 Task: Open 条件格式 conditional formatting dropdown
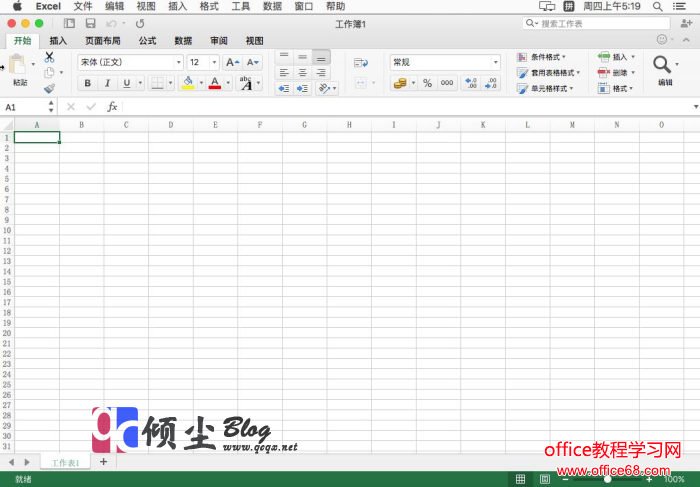click(x=541, y=57)
